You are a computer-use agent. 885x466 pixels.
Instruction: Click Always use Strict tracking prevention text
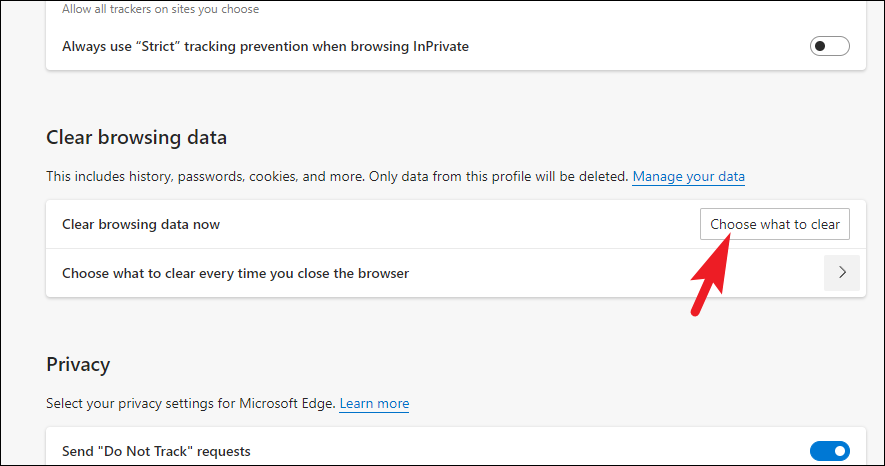(265, 46)
